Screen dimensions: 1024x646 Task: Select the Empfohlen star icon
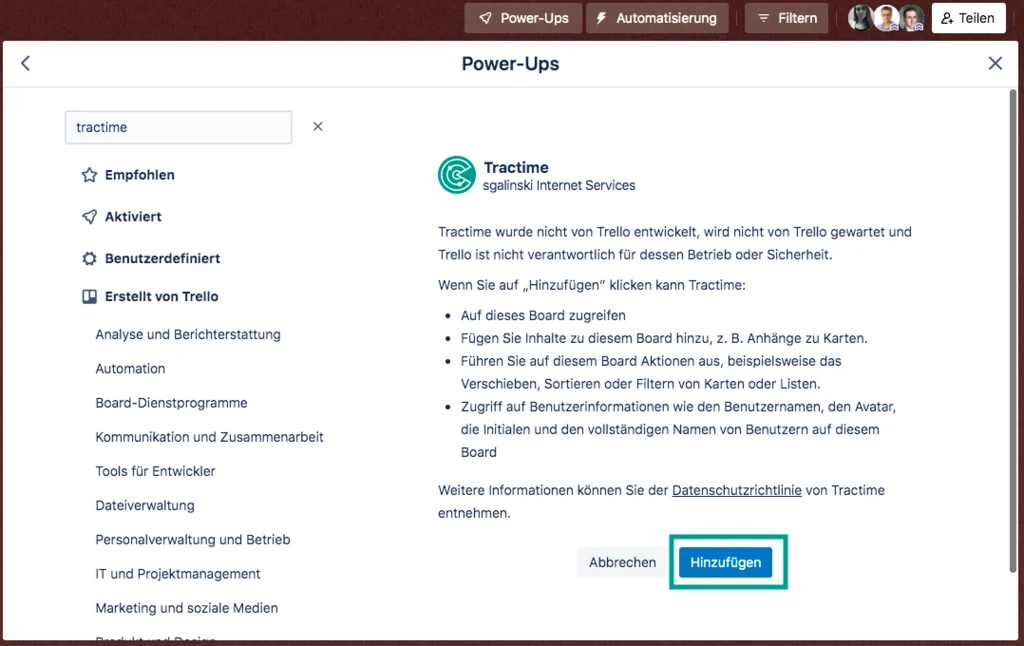click(x=88, y=174)
